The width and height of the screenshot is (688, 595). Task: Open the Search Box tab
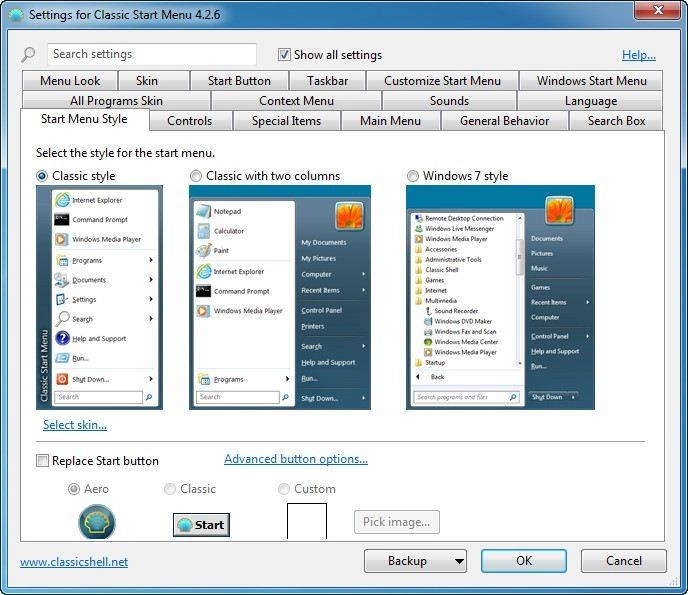pyautogui.click(x=616, y=121)
